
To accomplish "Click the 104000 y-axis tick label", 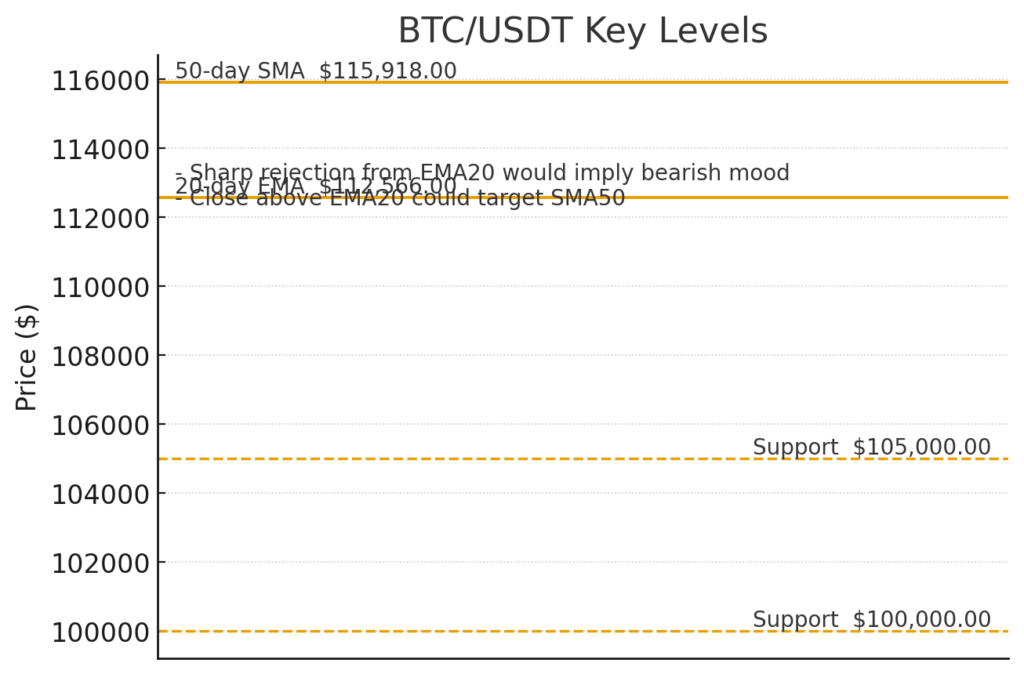I will (x=101, y=494).
